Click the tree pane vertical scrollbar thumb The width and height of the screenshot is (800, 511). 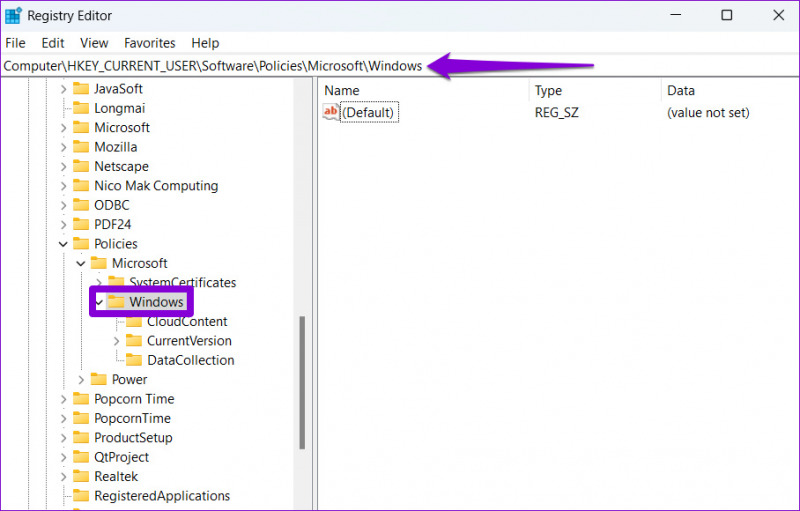coord(302,382)
